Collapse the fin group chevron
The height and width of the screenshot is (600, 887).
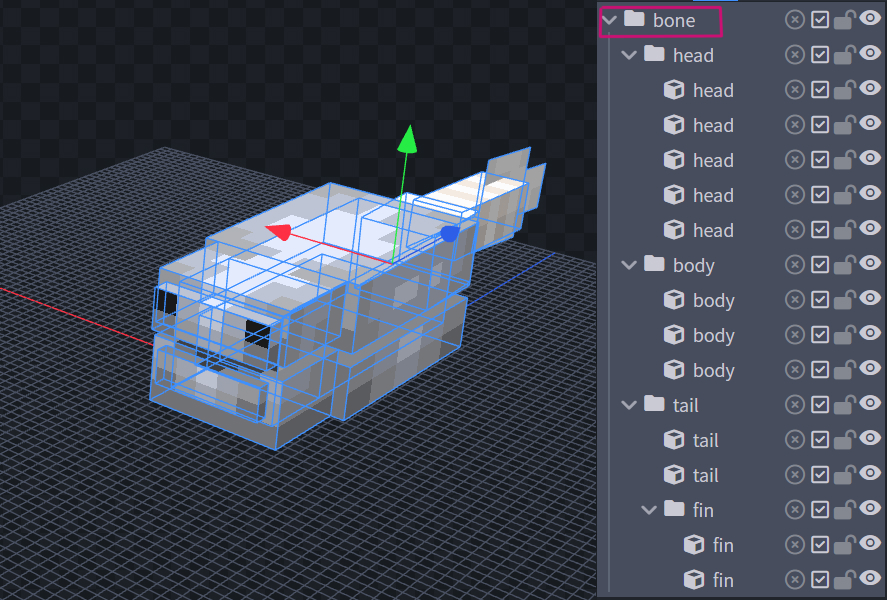[x=649, y=510]
